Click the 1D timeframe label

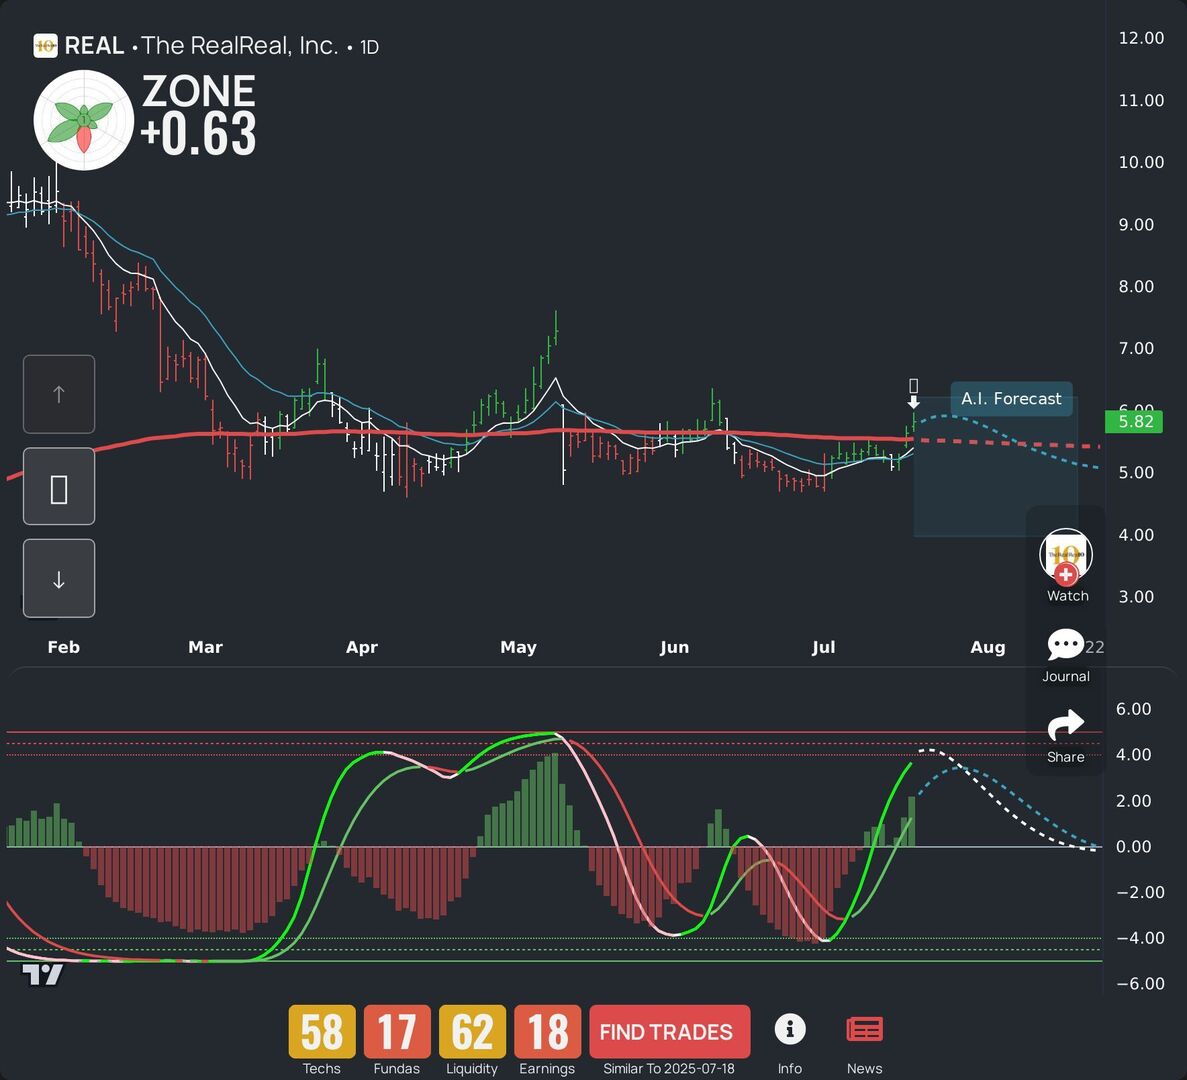pos(369,48)
